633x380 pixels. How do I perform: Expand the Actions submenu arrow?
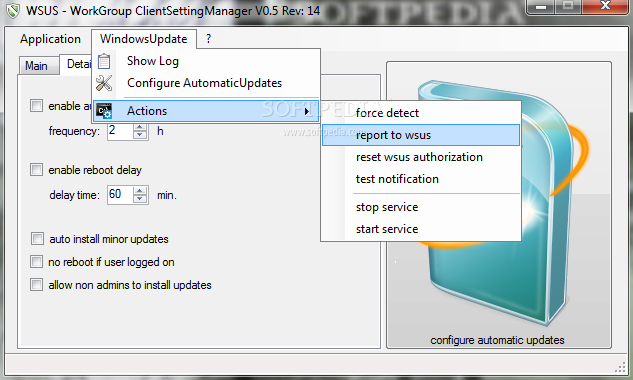point(307,111)
